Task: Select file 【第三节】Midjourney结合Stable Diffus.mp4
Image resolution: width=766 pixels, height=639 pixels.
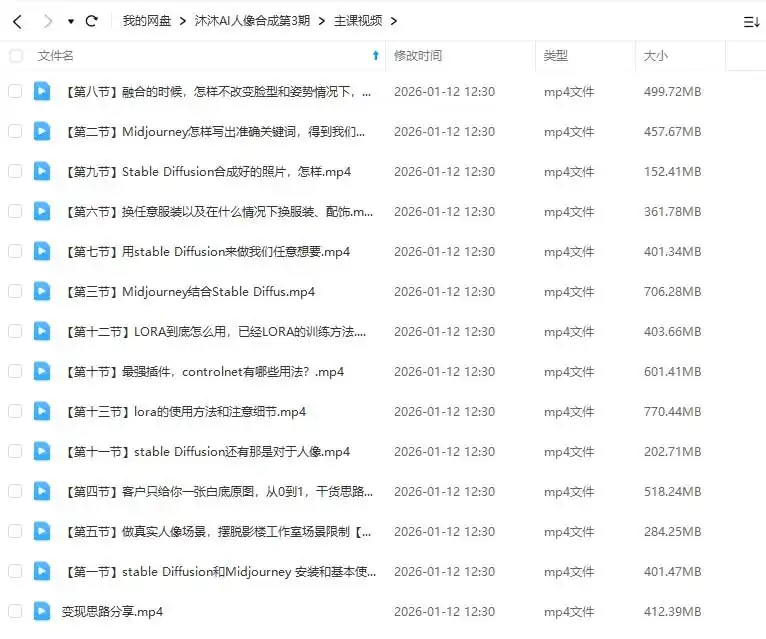Action: 190,292
